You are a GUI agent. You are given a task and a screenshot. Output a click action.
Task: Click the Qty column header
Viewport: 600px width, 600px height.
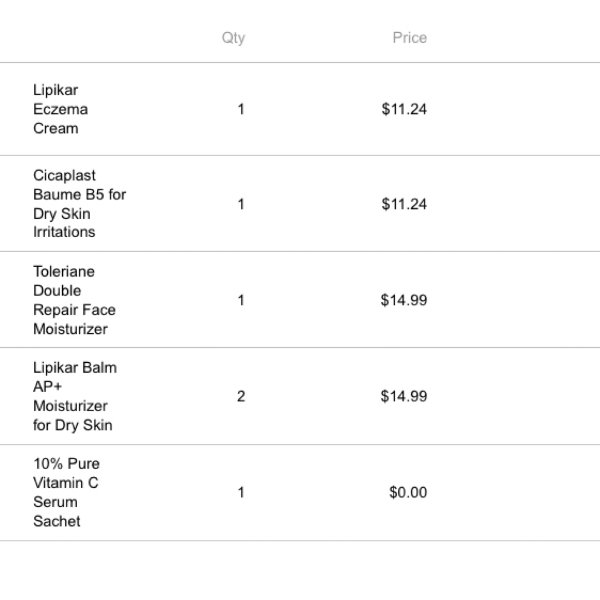coord(233,38)
